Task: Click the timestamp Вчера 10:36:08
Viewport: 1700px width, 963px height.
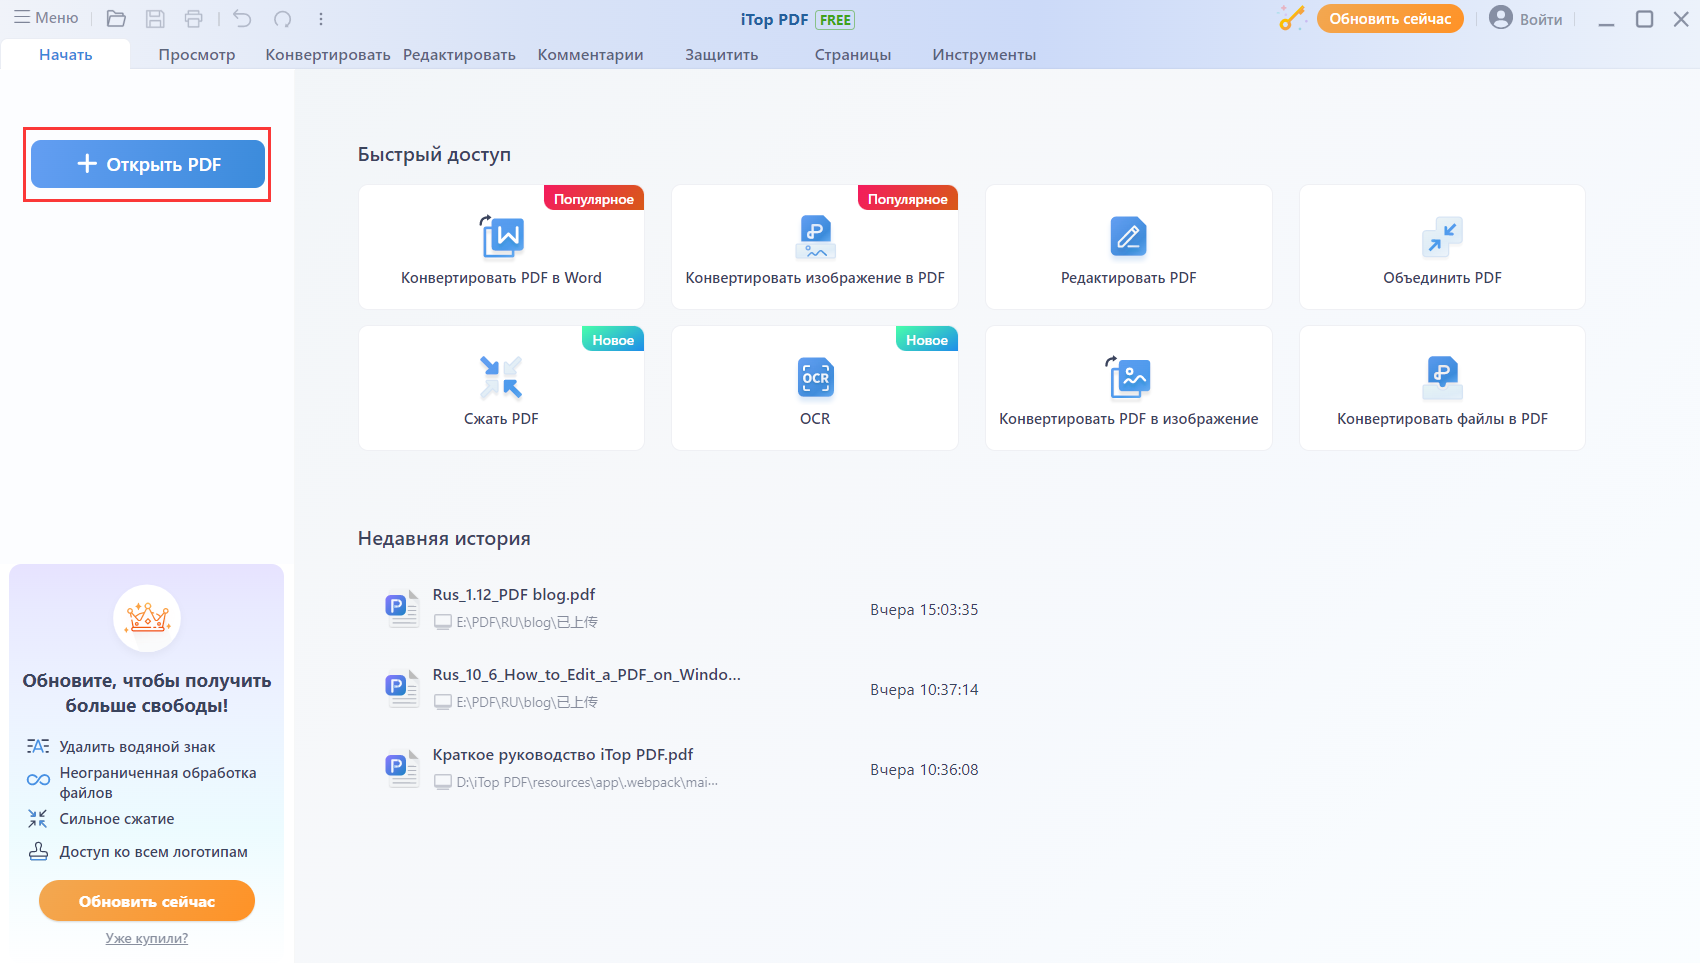Action: click(924, 770)
